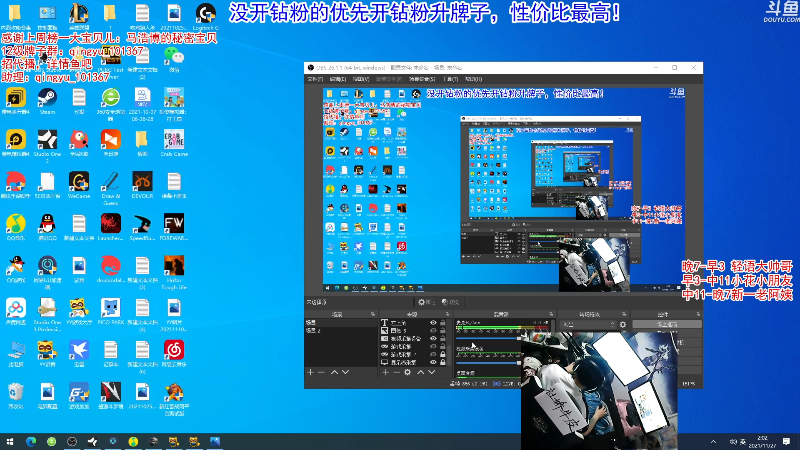Open the 360 browser desktop shortcut

tap(111, 104)
